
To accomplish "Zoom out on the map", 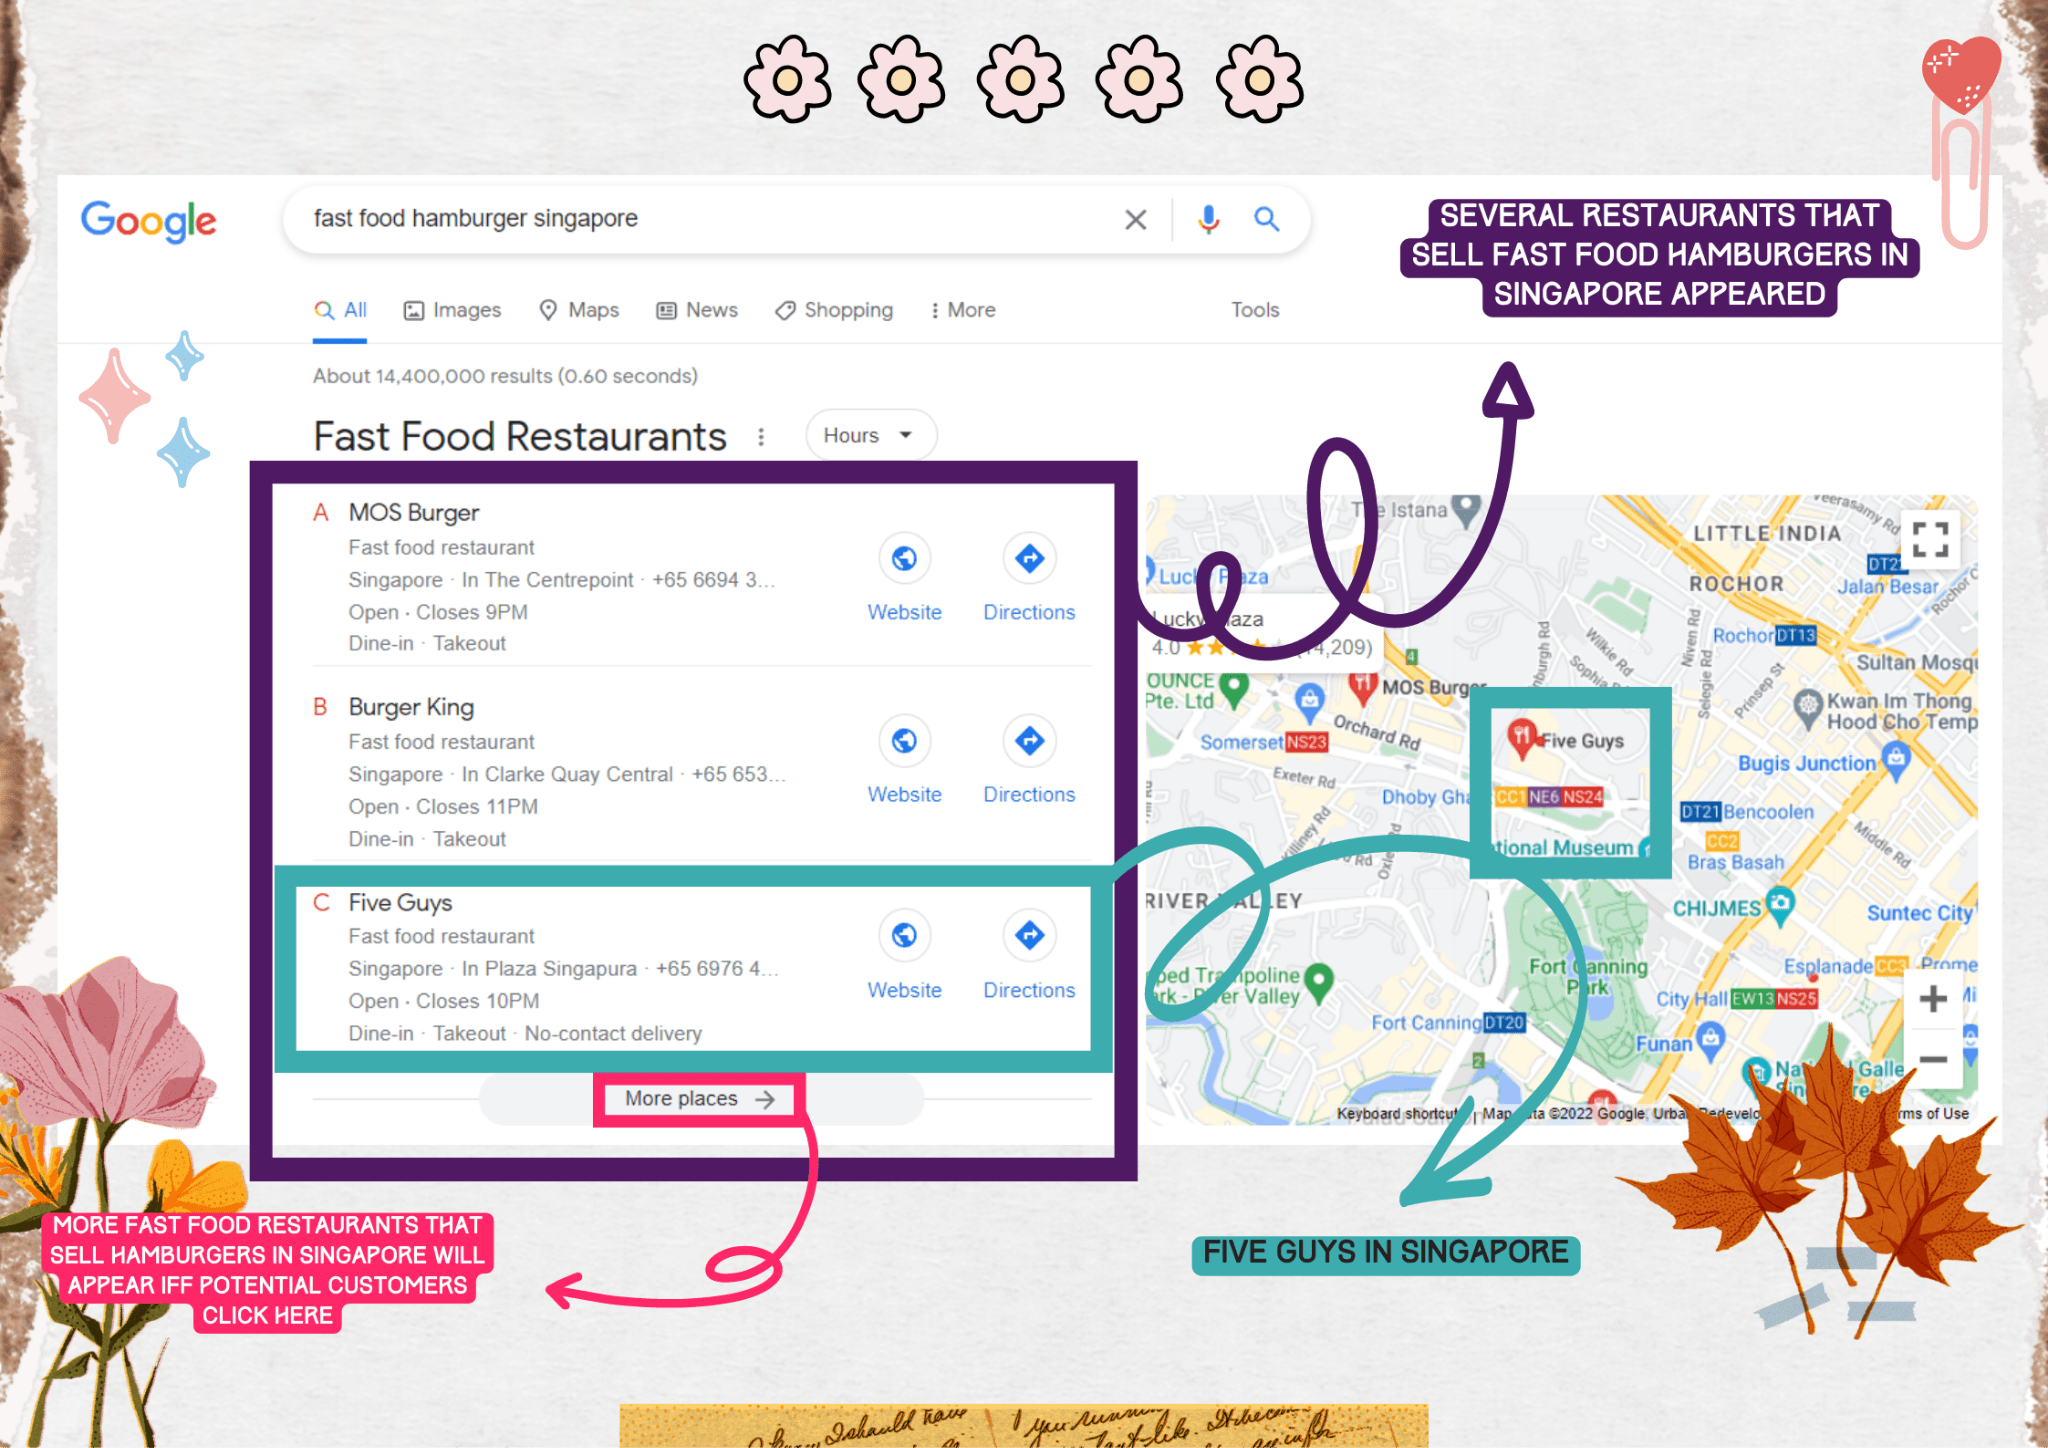I will click(1932, 1058).
